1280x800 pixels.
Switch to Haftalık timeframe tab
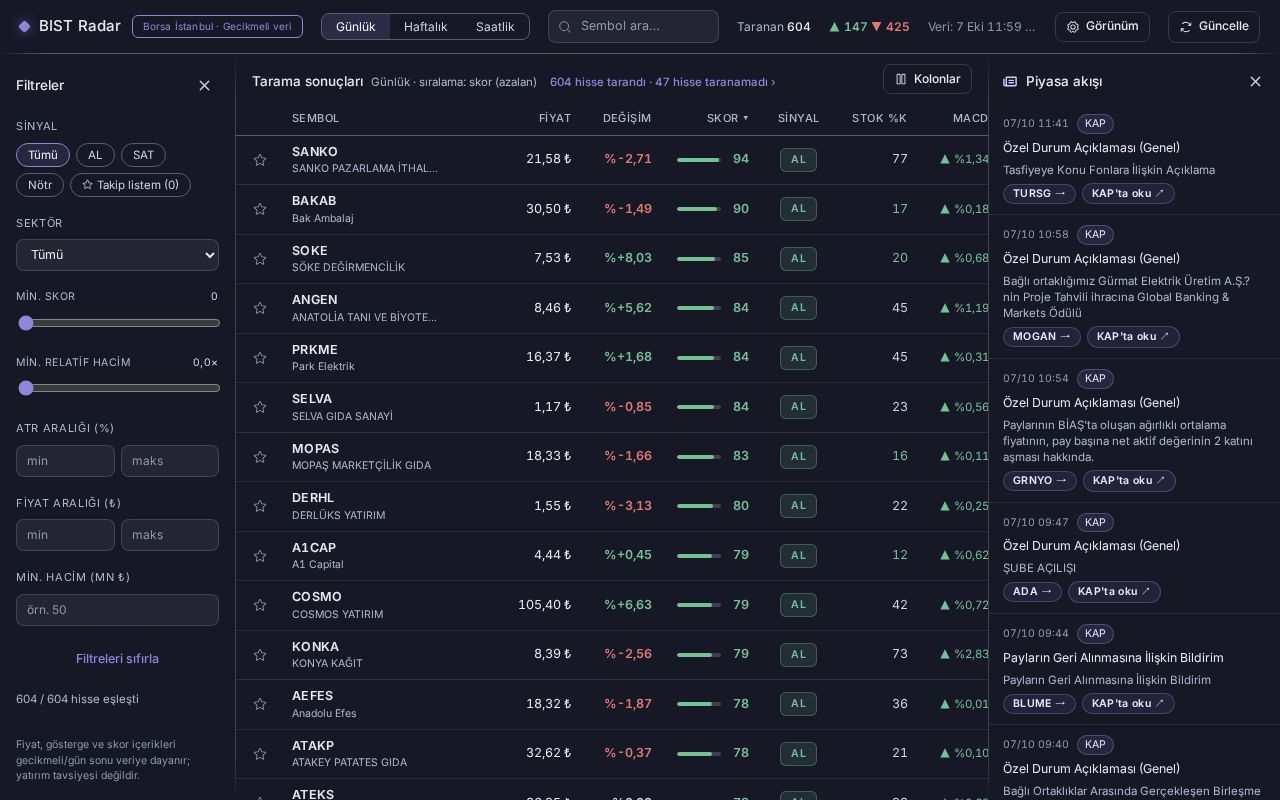click(x=426, y=27)
